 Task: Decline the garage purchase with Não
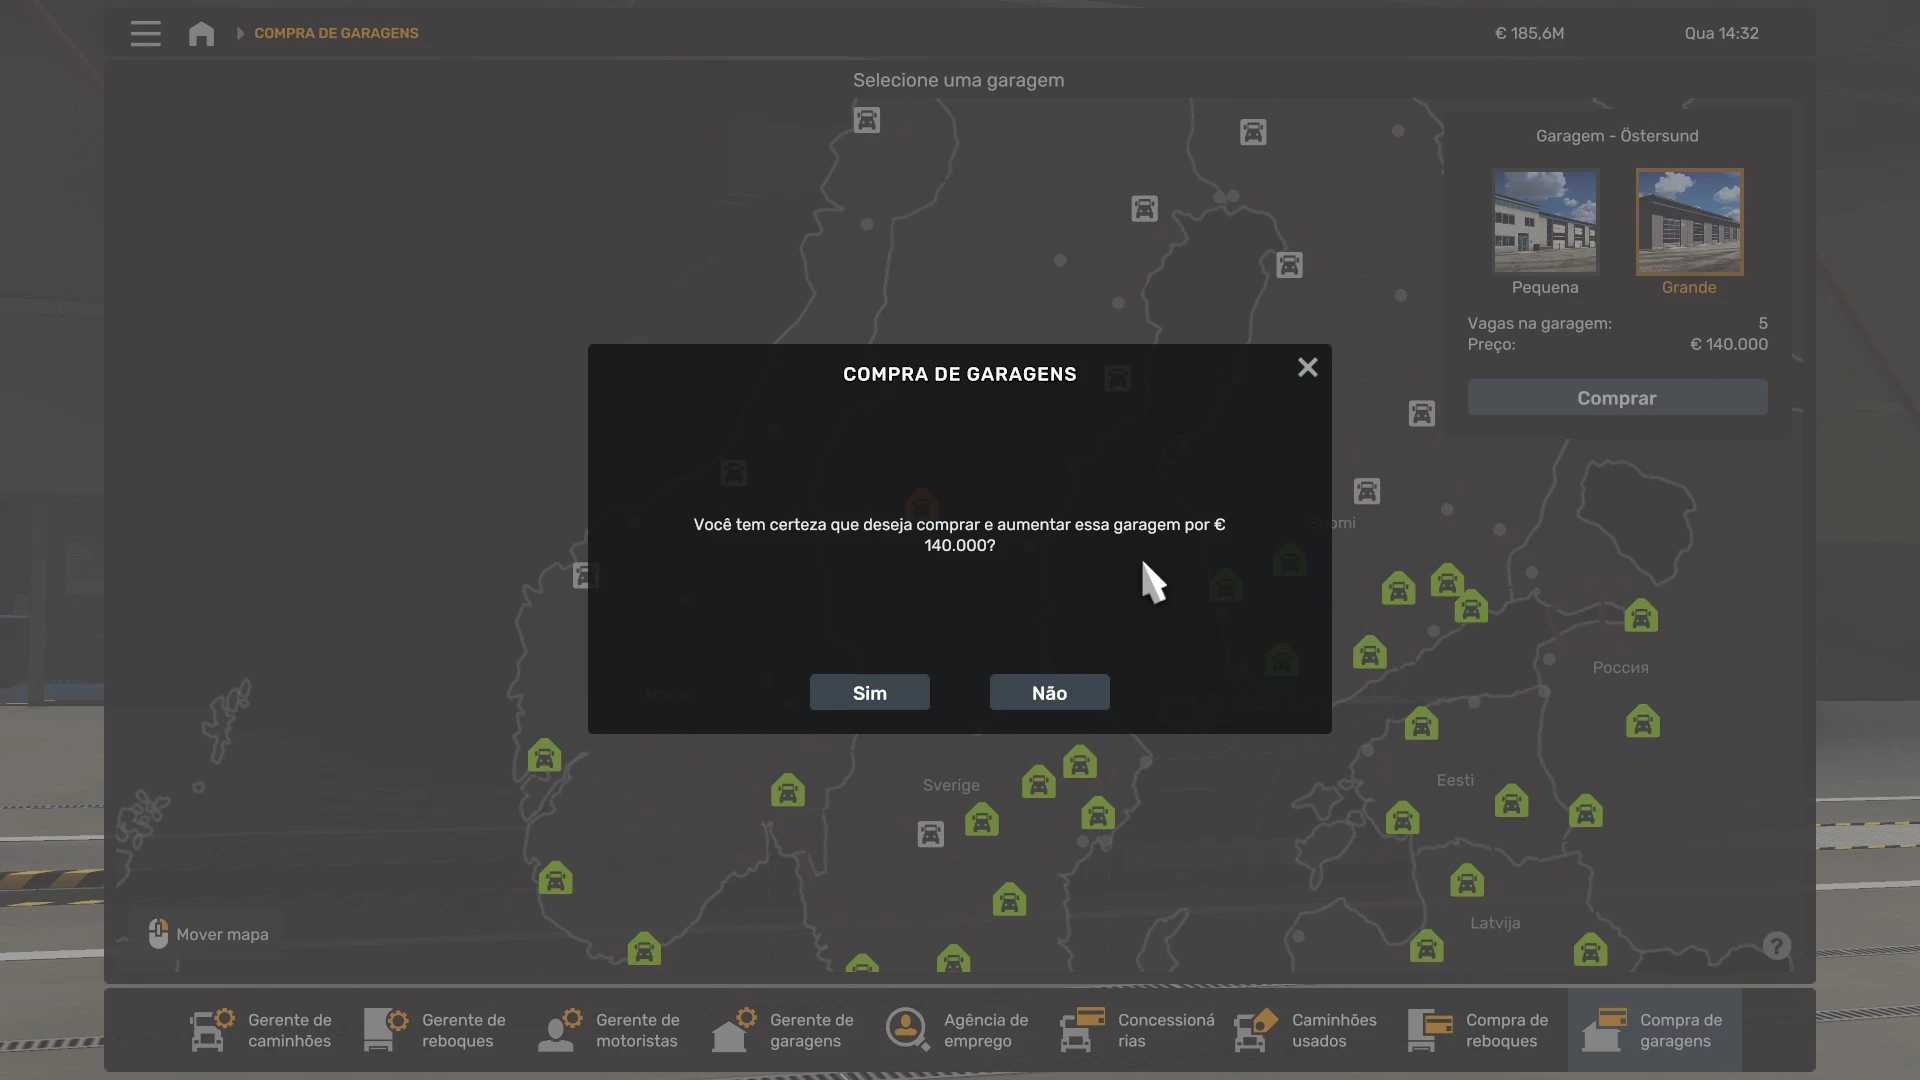[1049, 692]
